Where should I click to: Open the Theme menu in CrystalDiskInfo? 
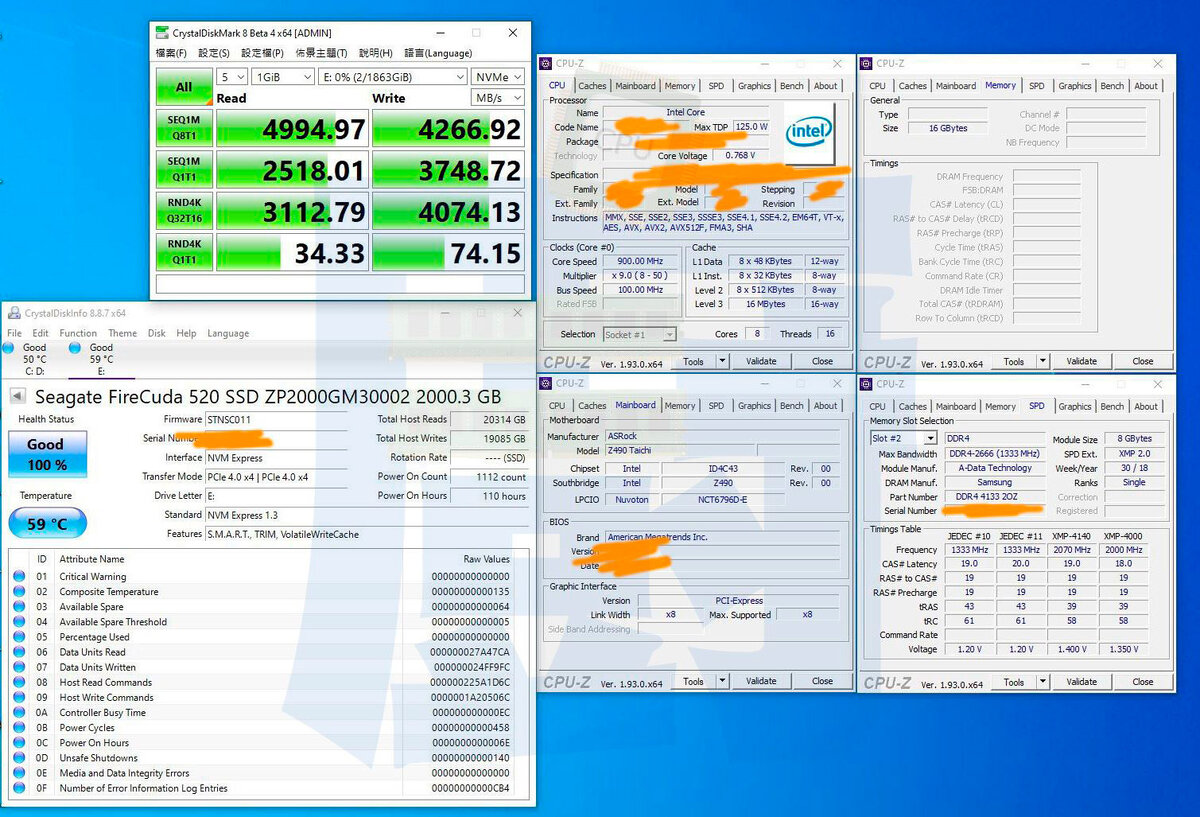pos(123,333)
